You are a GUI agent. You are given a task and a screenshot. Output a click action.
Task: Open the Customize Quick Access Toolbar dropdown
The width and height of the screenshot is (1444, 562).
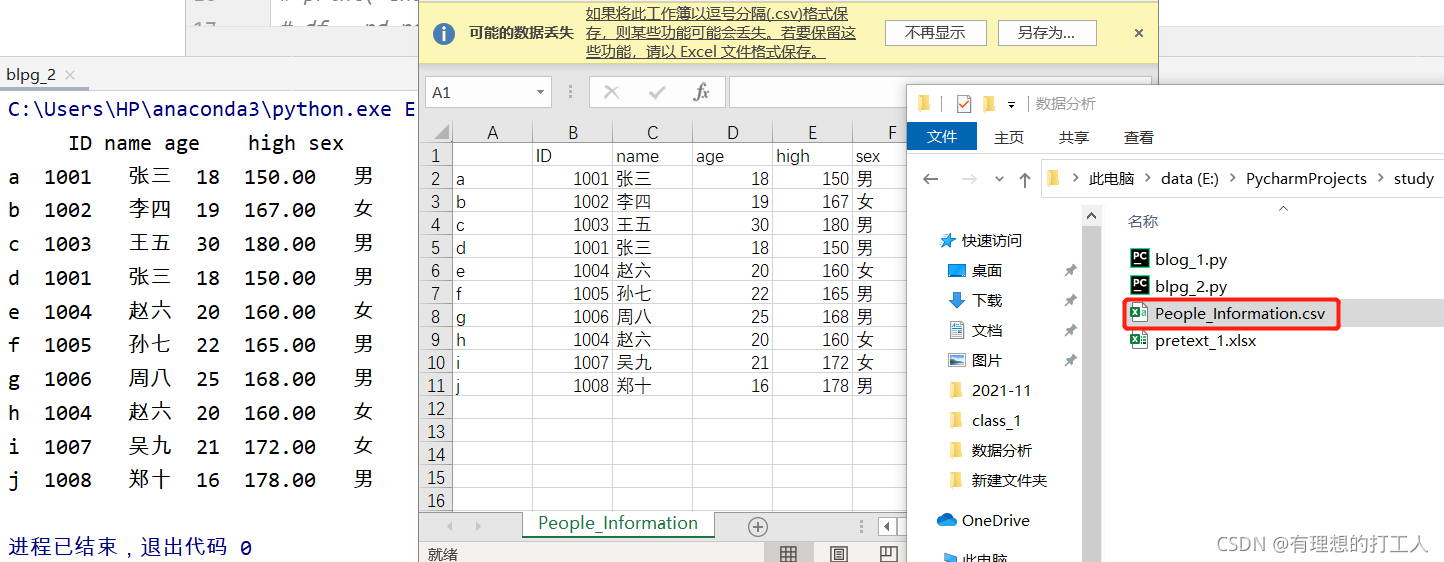(1012, 104)
